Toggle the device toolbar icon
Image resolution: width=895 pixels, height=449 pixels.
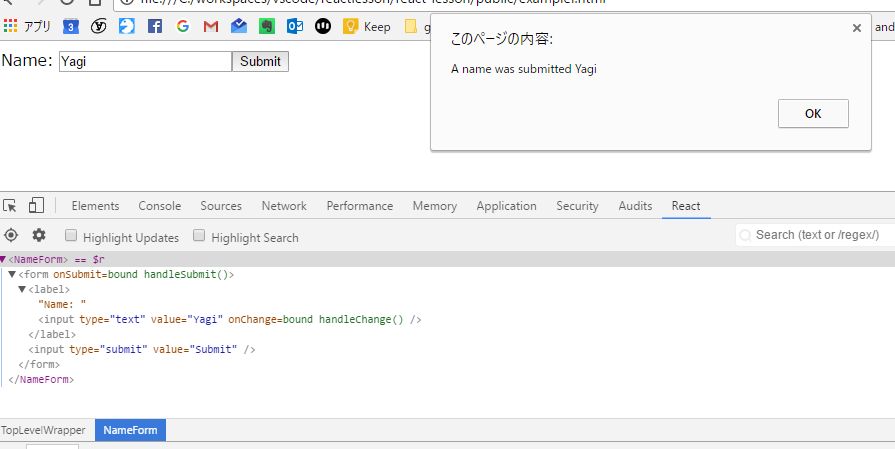click(x=36, y=206)
